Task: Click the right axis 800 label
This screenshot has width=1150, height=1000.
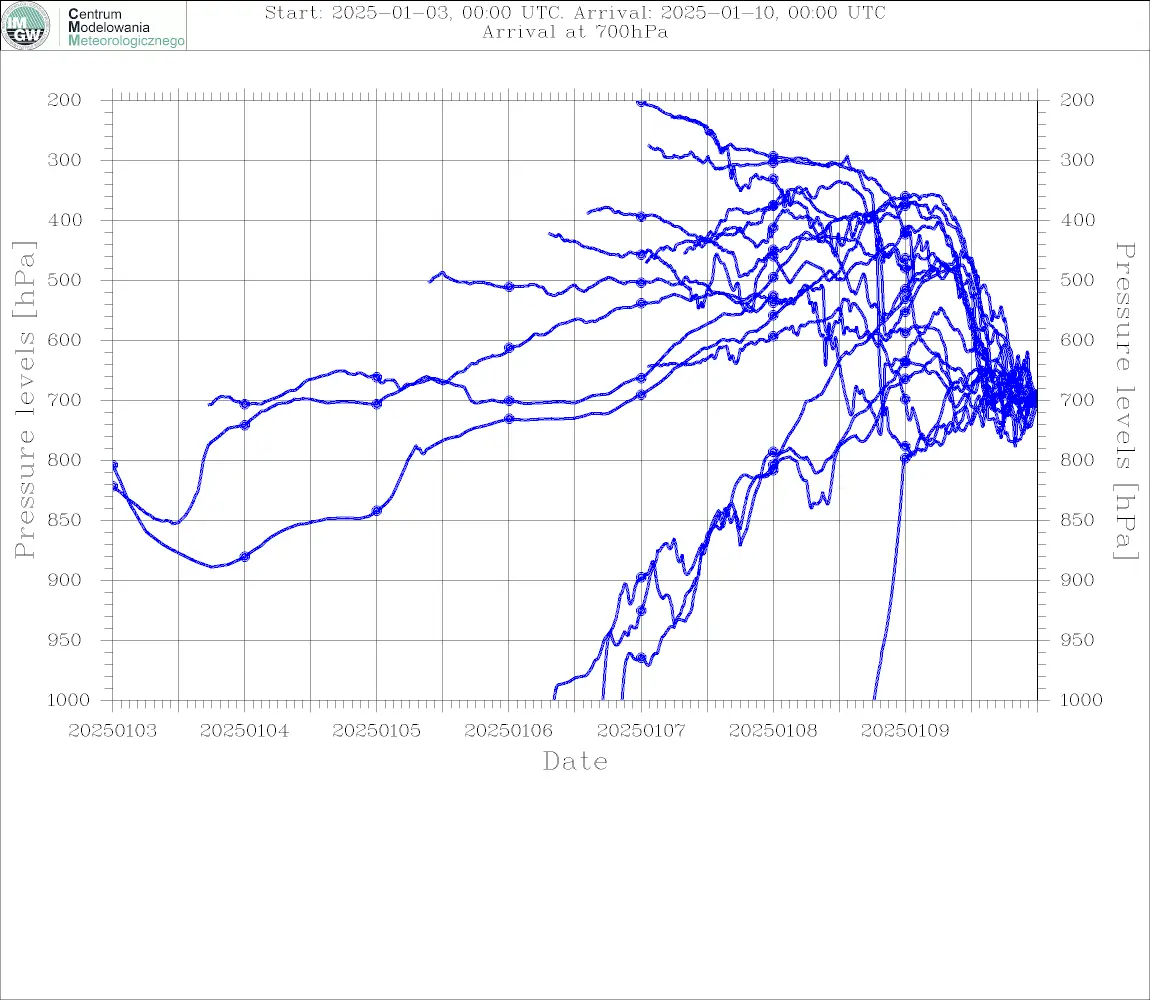Action: click(1077, 460)
